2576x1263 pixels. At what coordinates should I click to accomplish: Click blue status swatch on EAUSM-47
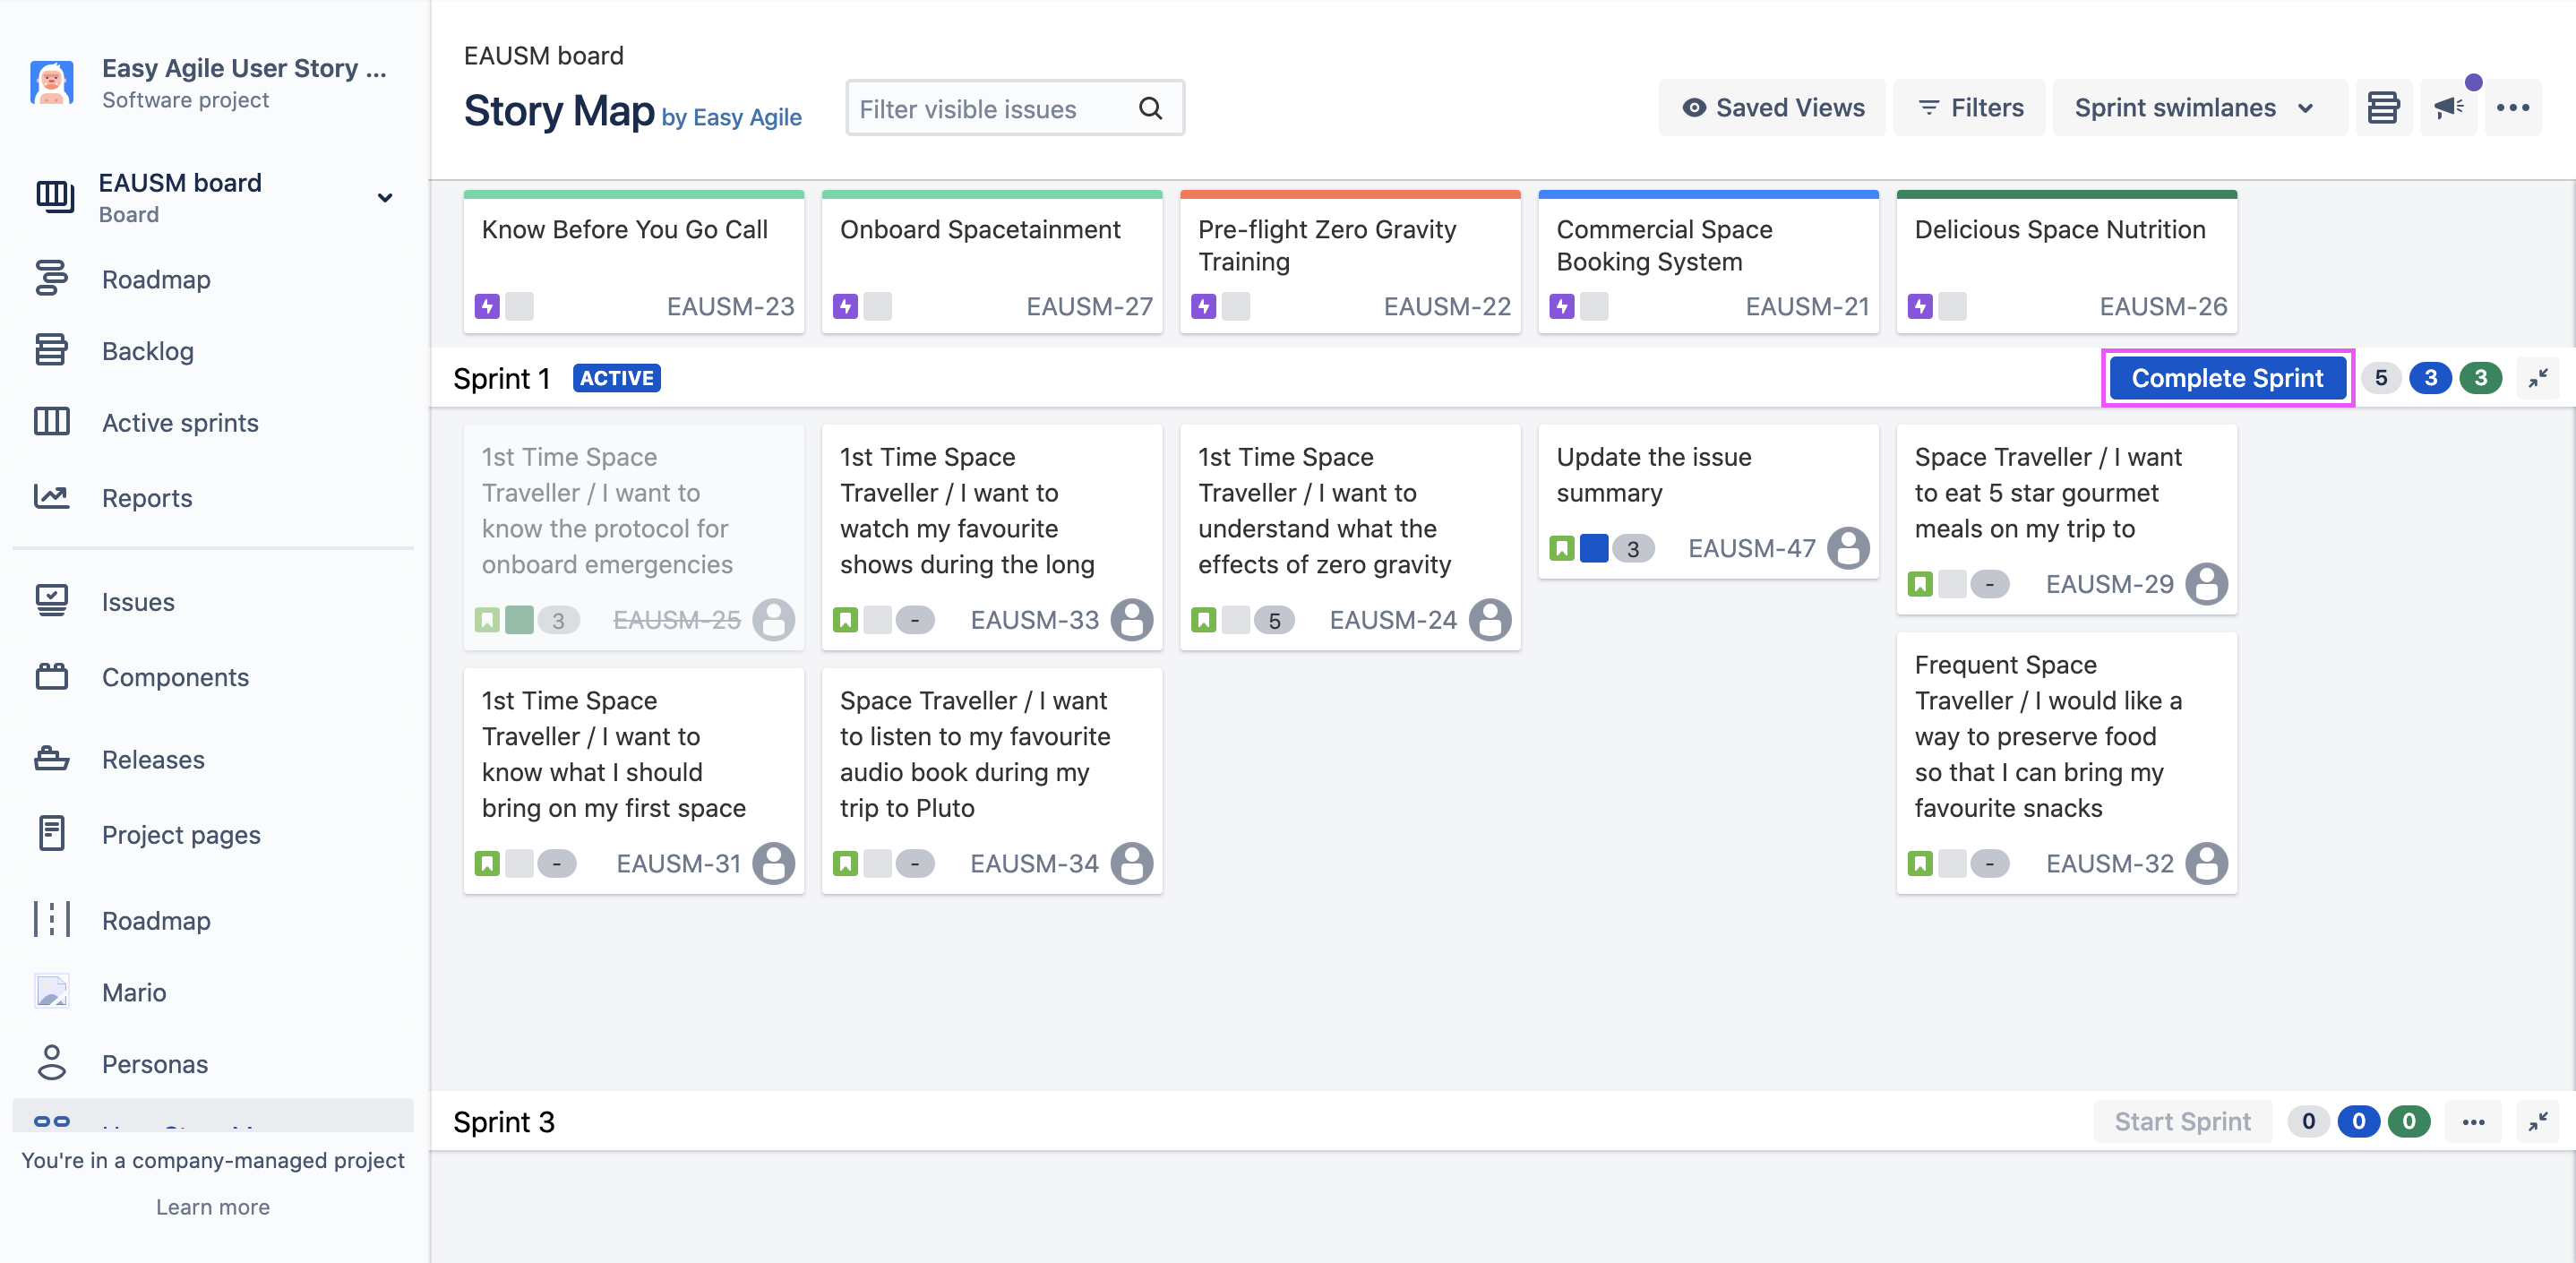coord(1594,548)
